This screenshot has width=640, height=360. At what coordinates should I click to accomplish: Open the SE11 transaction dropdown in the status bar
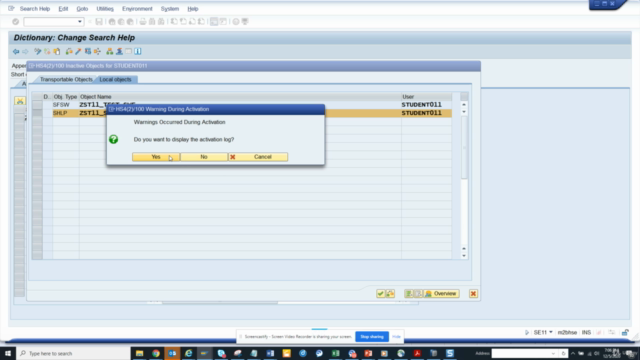[551, 332]
